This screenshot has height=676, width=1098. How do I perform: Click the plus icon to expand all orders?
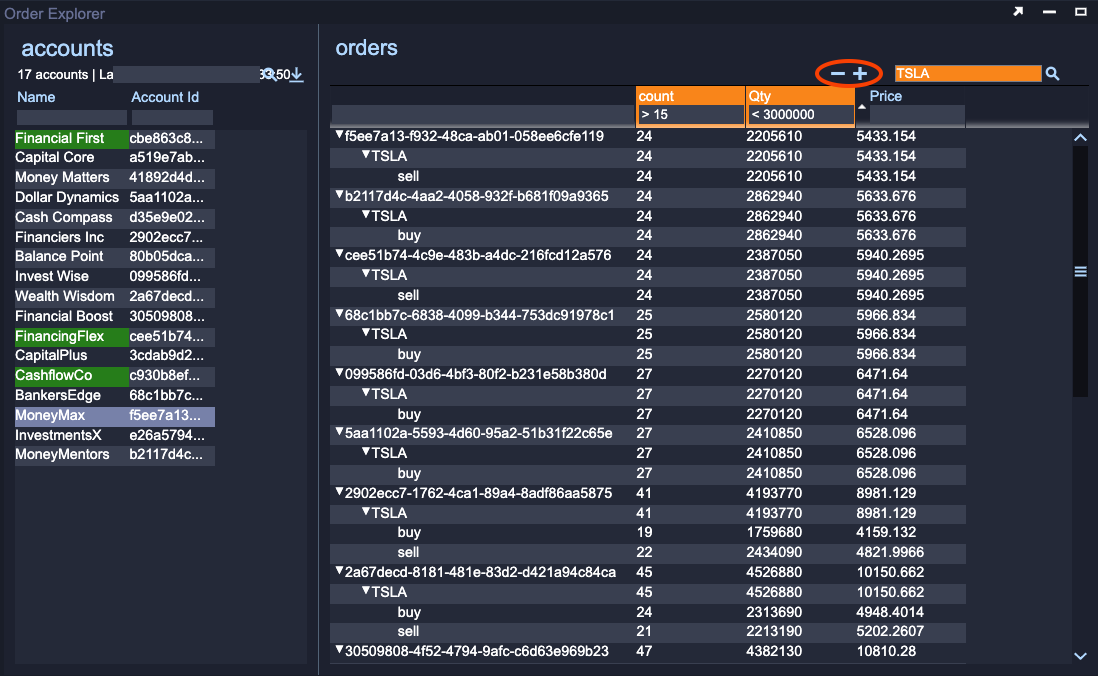click(860, 74)
